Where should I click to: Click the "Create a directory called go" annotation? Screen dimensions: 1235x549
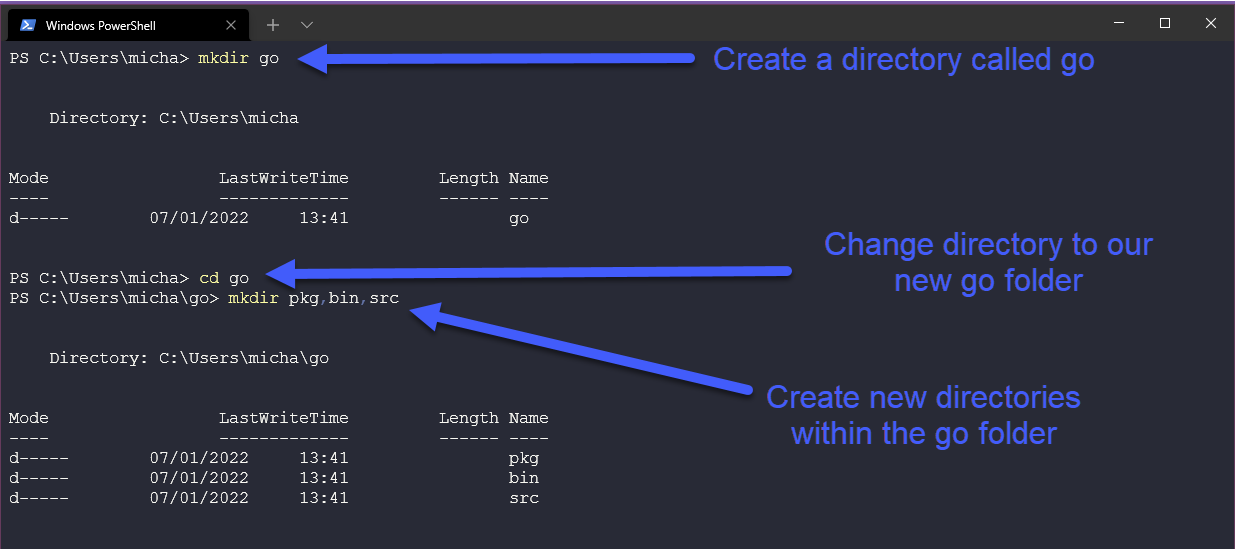[903, 60]
